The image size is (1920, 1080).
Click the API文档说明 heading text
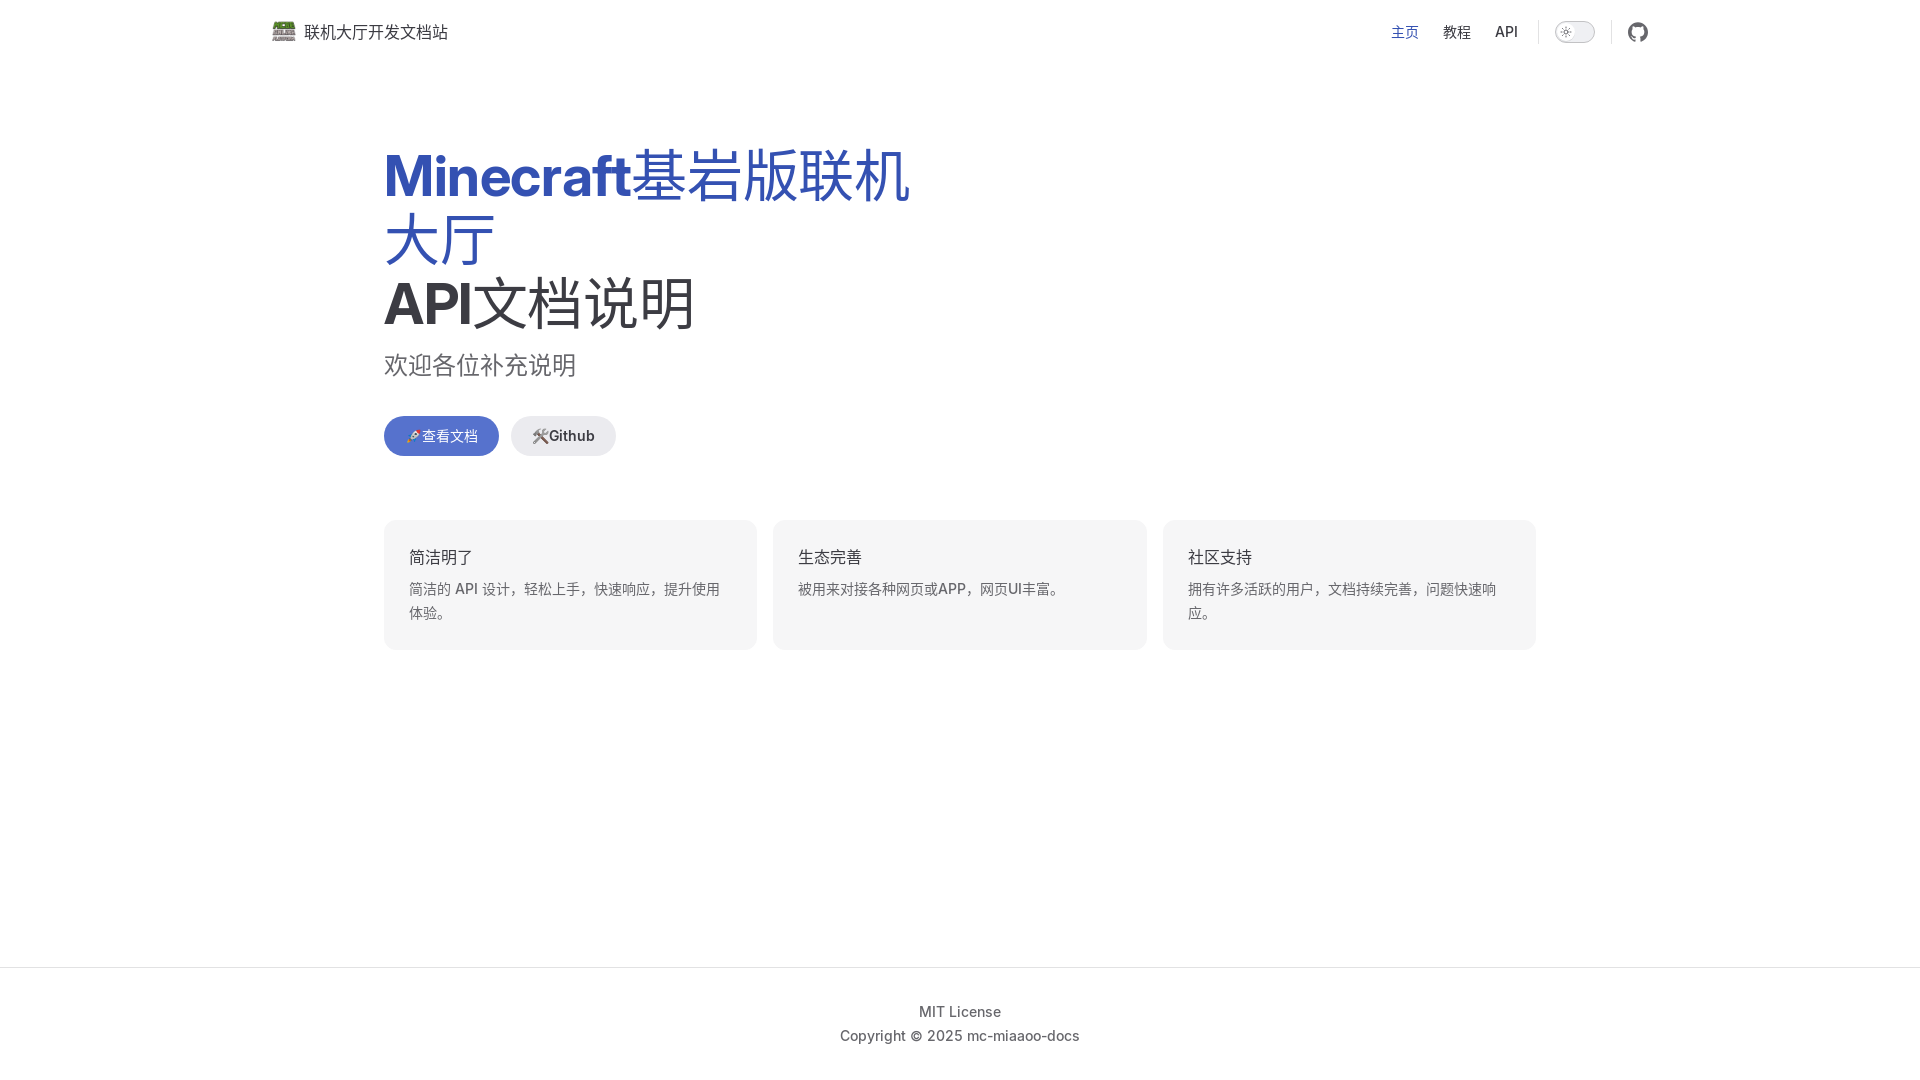click(539, 303)
